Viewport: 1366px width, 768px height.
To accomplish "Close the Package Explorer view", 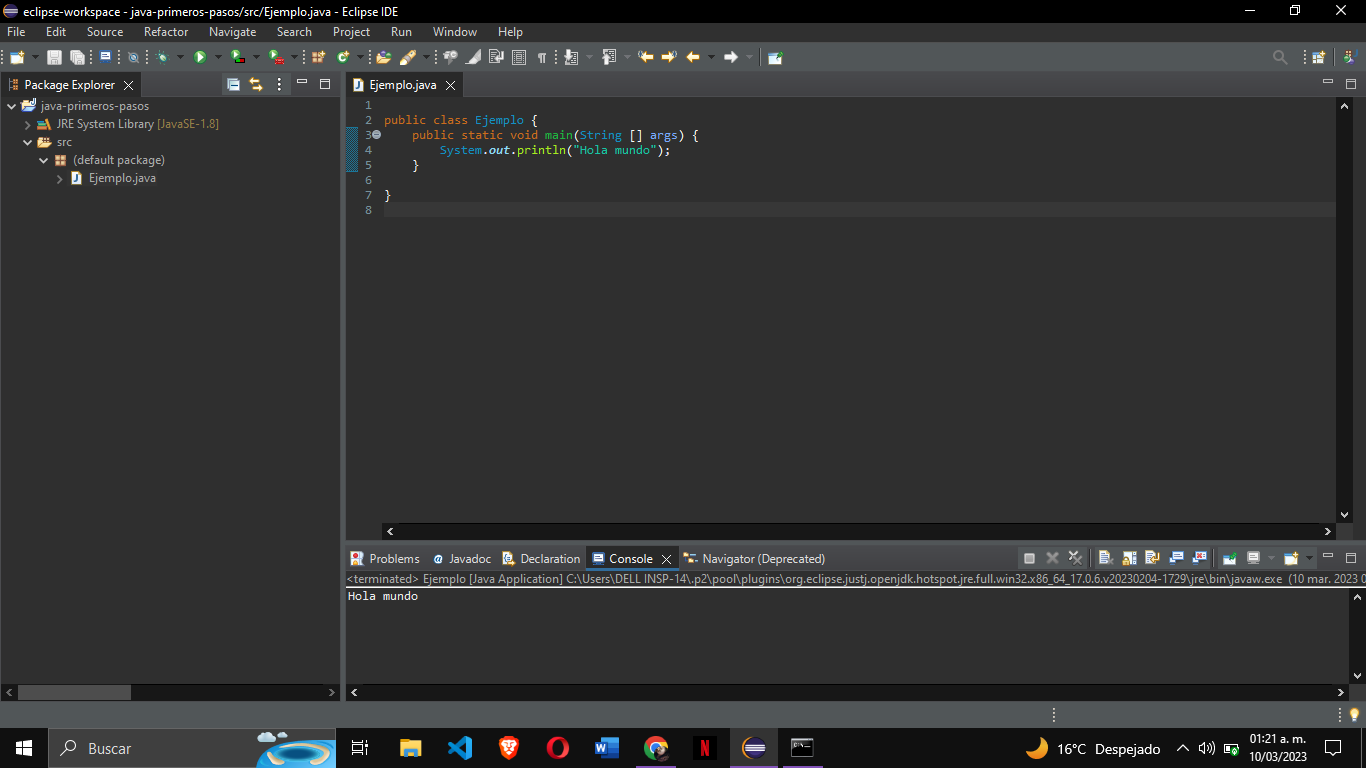I will tap(128, 85).
